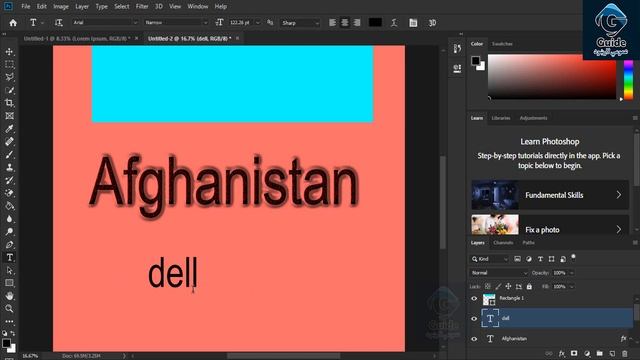Select the Rectangular Marquee tool
640x360 pixels.
[9, 64]
